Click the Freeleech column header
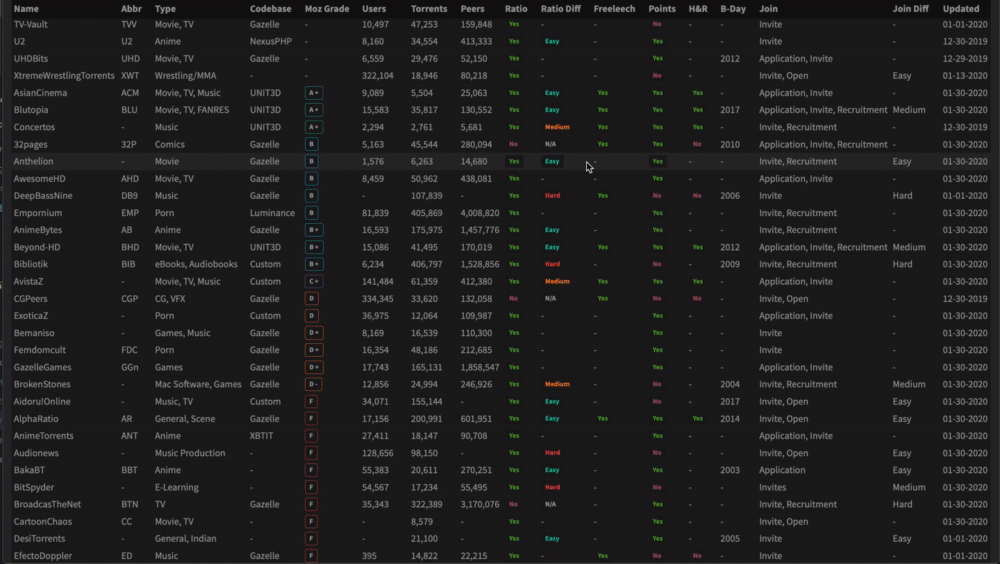The image size is (1000, 564). tap(614, 9)
